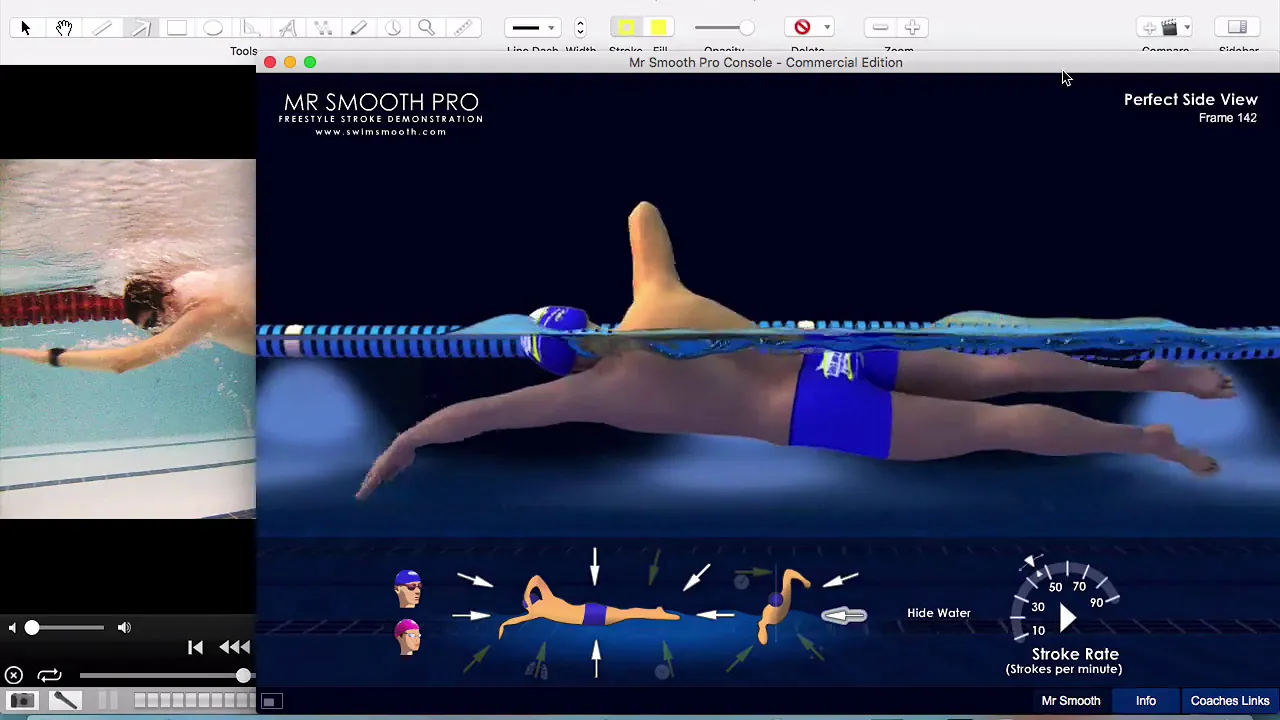1280x720 pixels.
Task: Adjust the line width stepper
Action: pos(580,28)
